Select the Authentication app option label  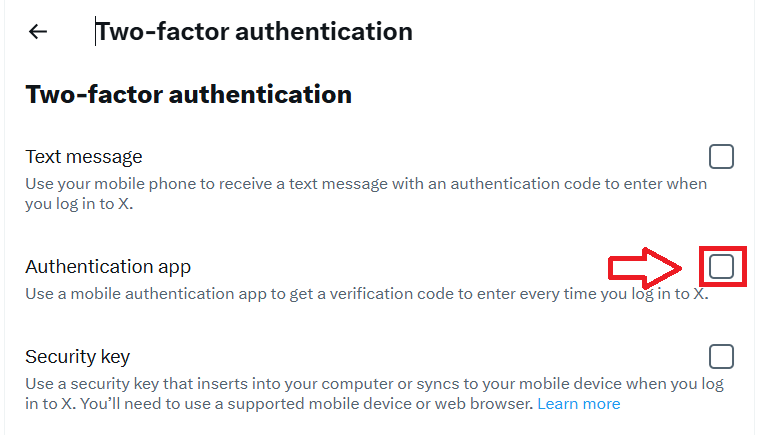(108, 267)
